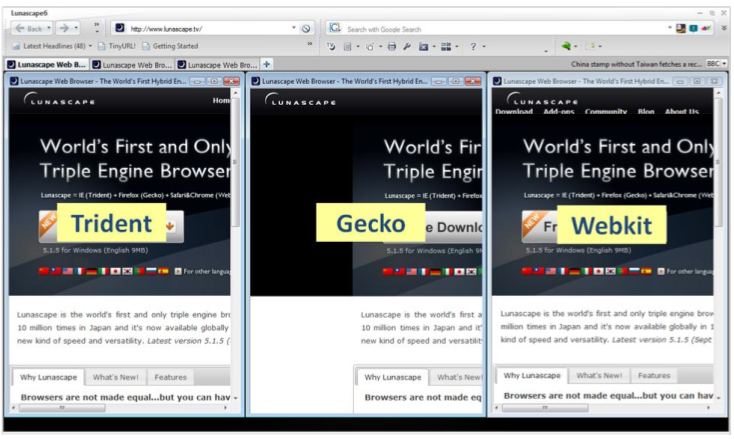This screenshot has width=734, height=439.
Task: Select the second Lunascape Web Bro... tab
Action: tap(132, 65)
